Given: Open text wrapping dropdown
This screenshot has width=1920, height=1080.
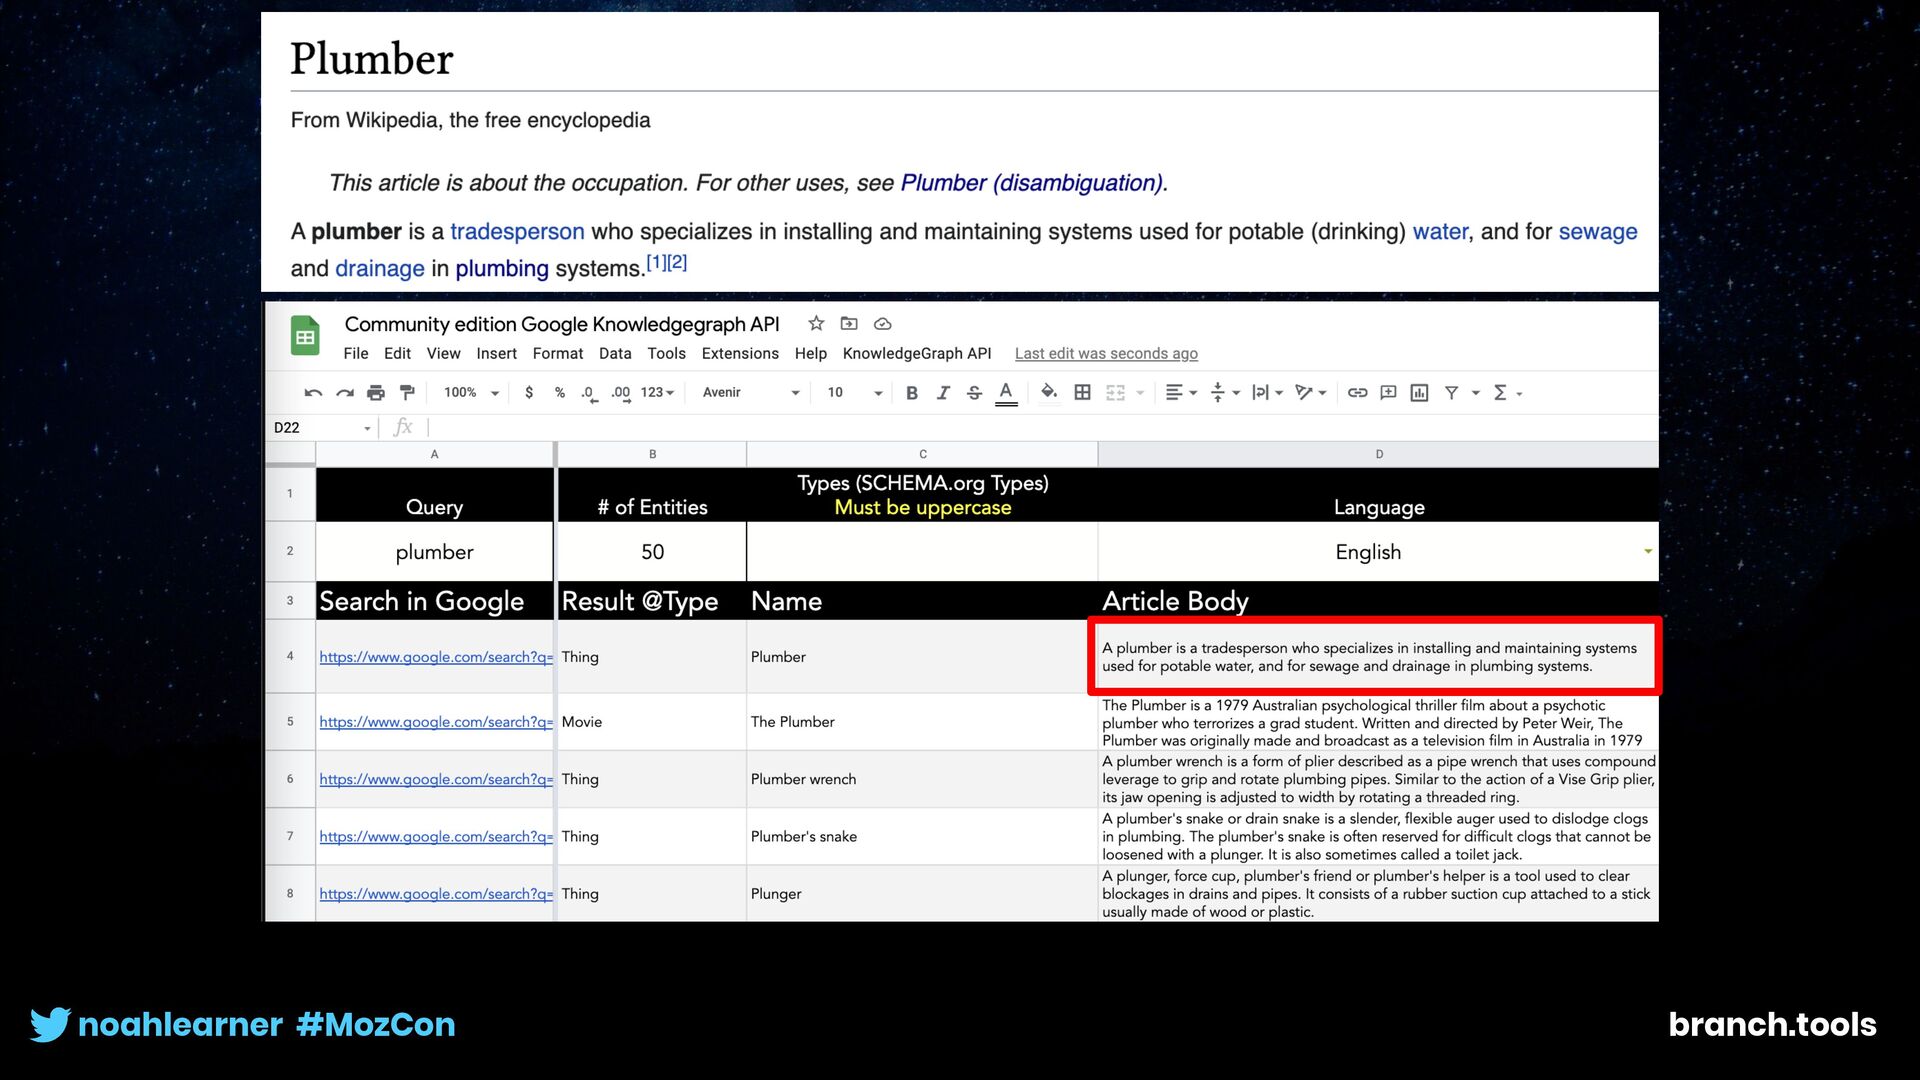Looking at the screenshot, I should (x=1267, y=393).
